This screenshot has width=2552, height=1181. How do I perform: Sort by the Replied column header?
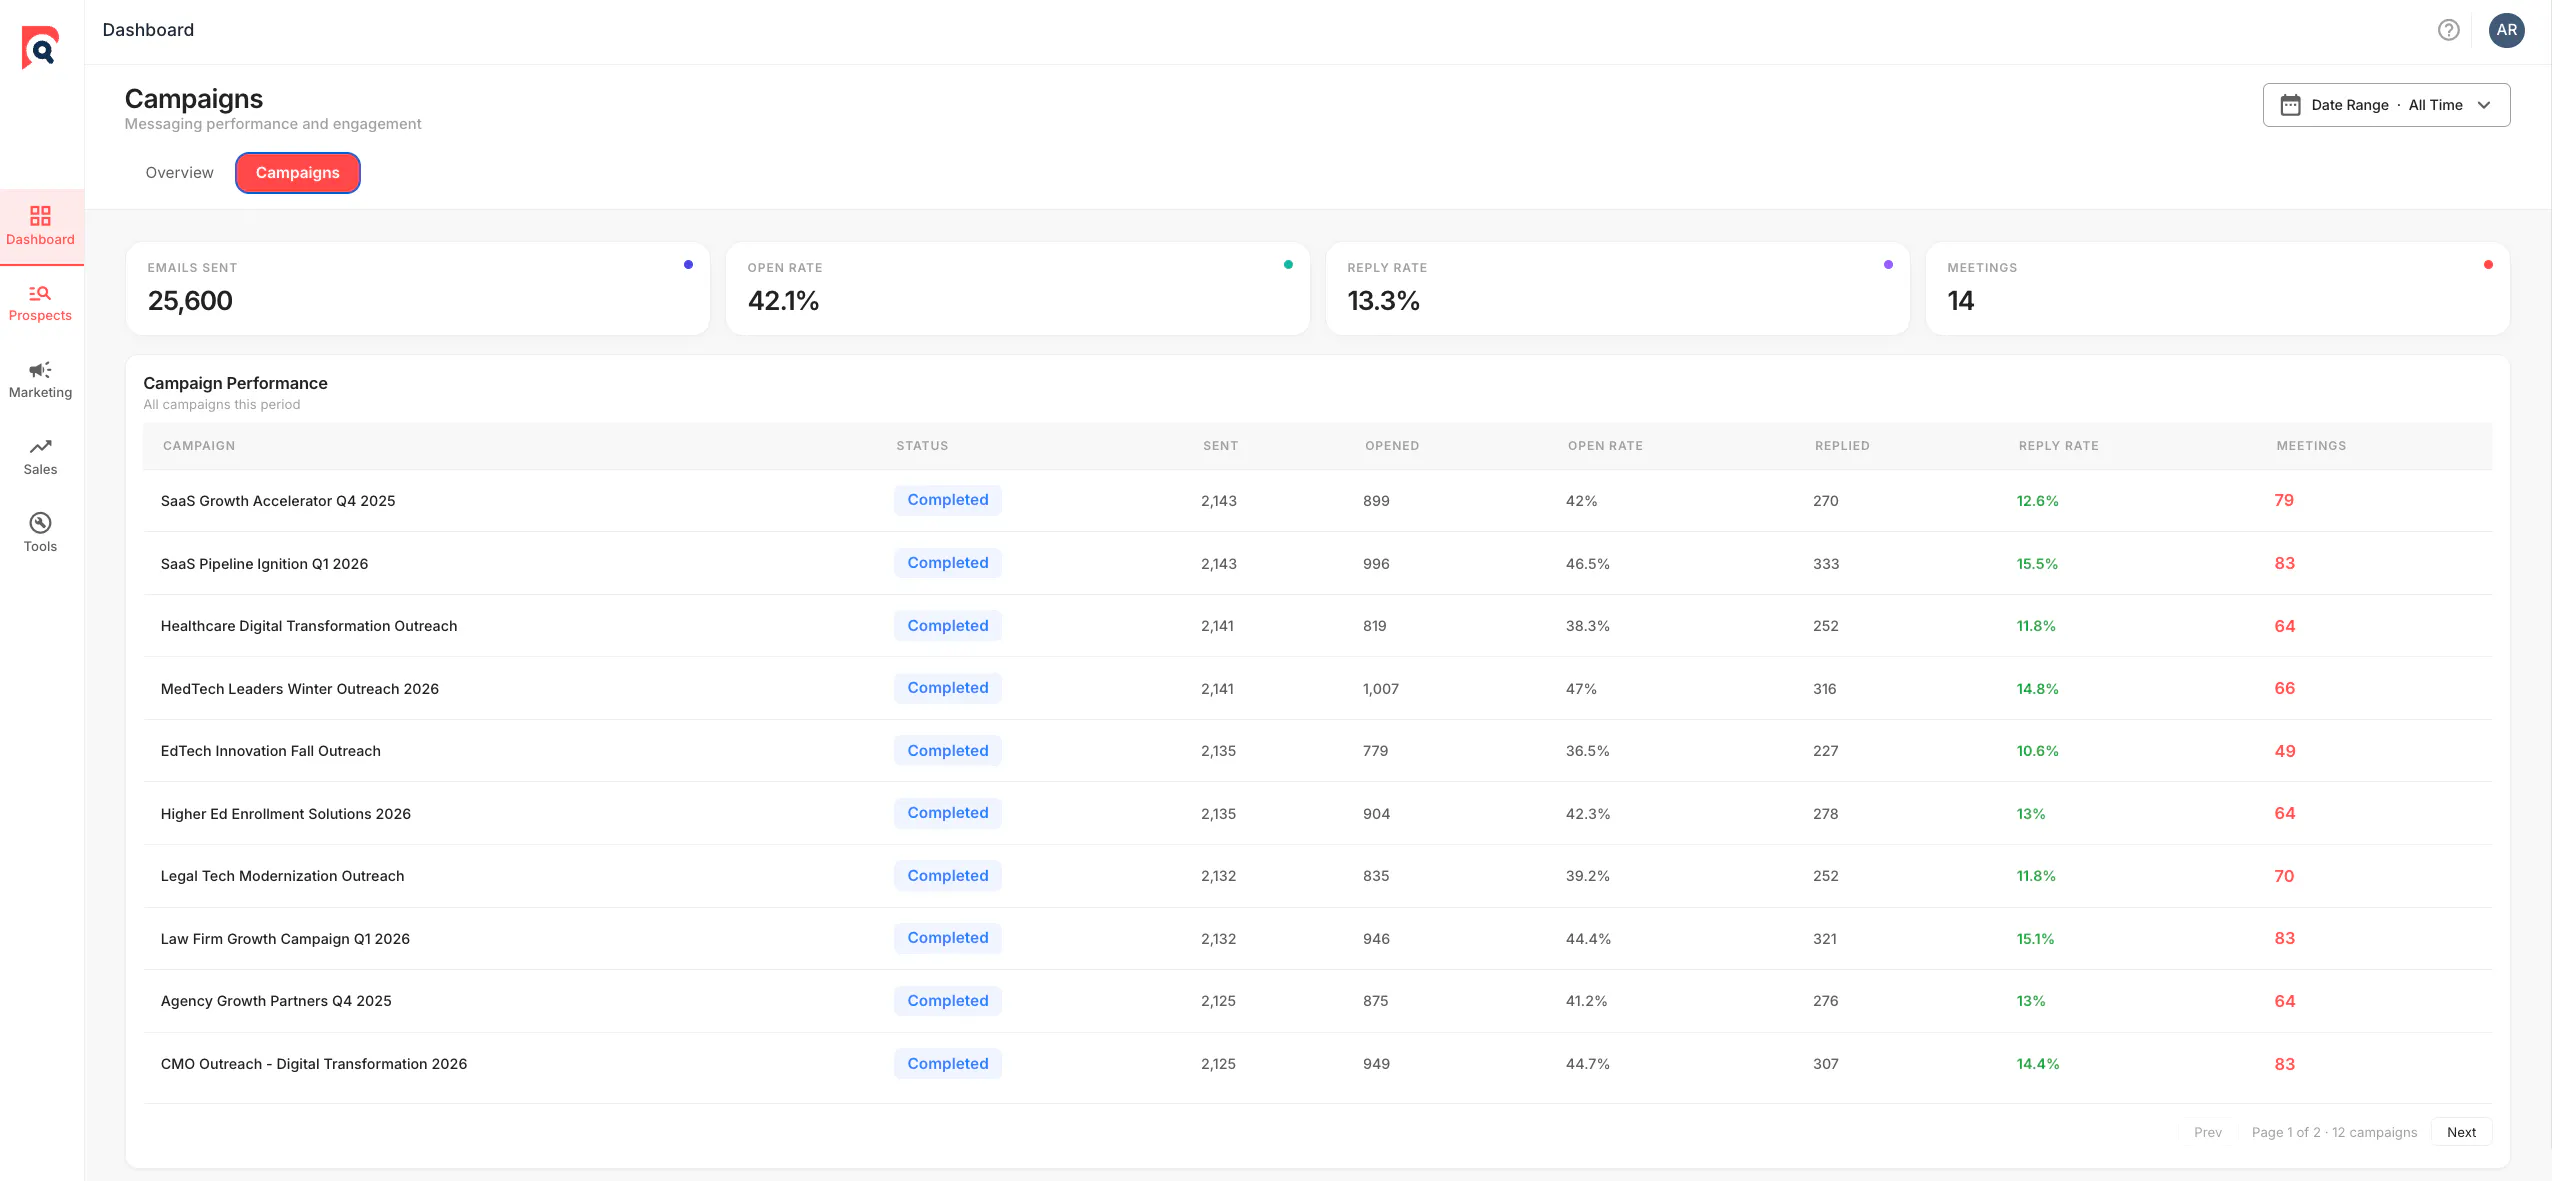1842,446
